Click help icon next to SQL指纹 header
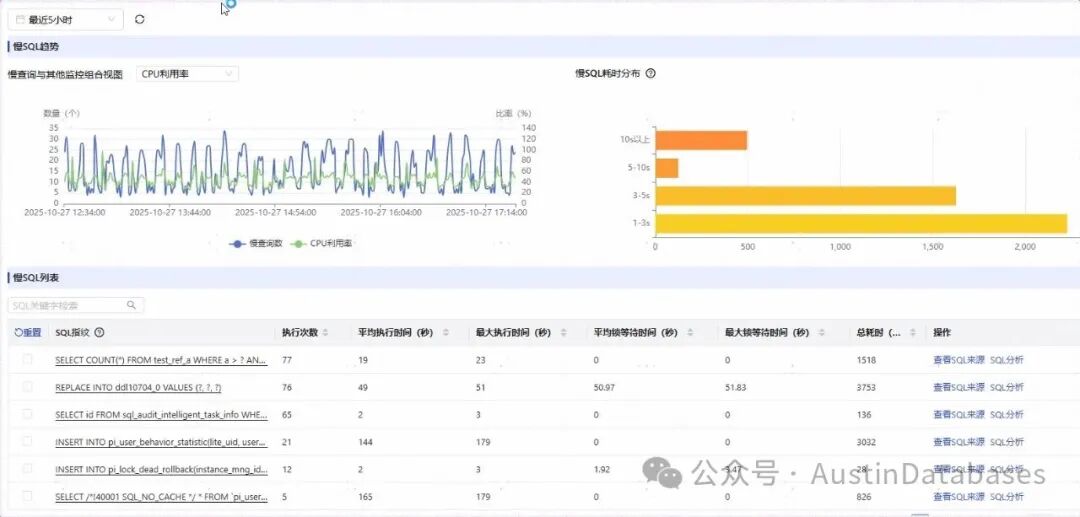Image resolution: width=1080 pixels, height=517 pixels. coord(99,333)
